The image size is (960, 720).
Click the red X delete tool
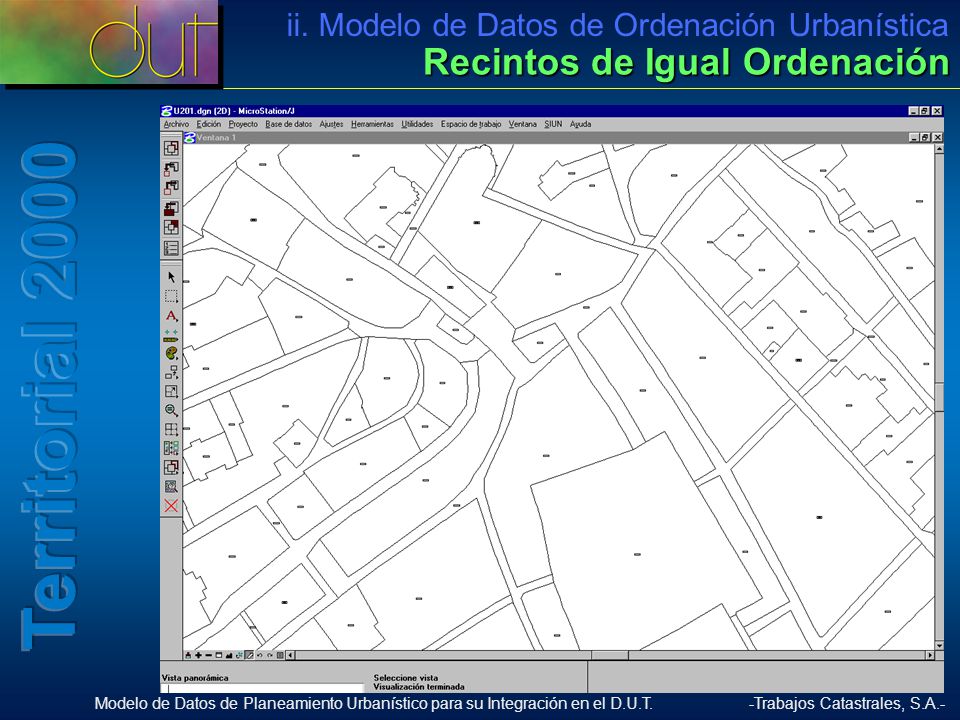171,506
